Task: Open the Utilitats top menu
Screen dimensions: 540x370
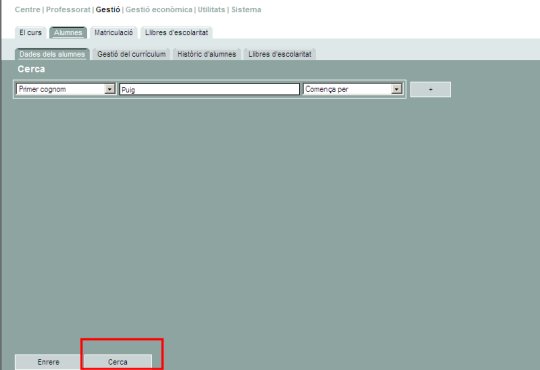Action: [x=211, y=10]
